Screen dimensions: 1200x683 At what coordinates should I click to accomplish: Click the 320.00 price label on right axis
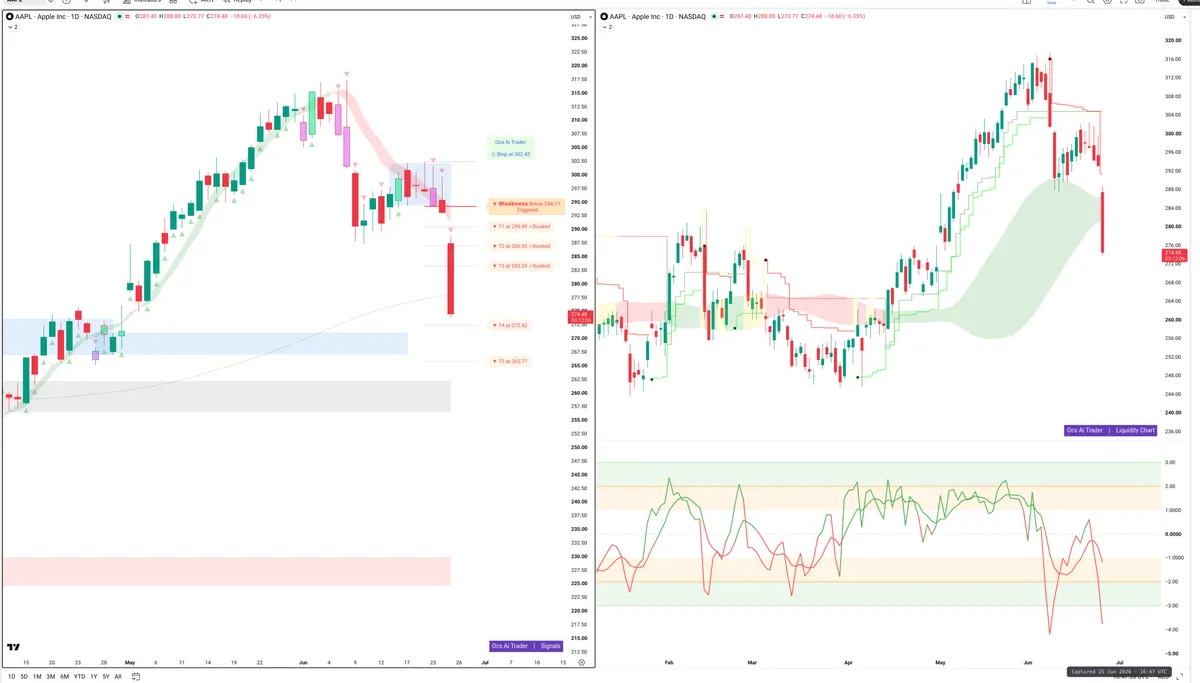[x=1174, y=41]
